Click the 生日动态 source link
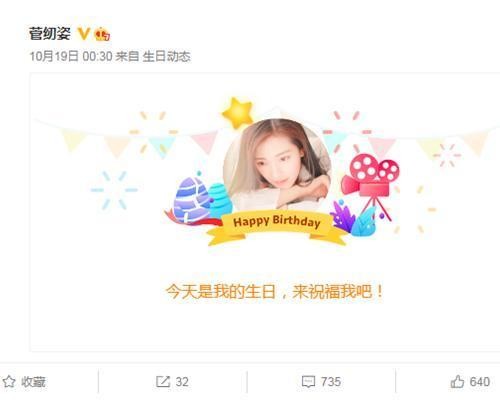 tap(166, 56)
